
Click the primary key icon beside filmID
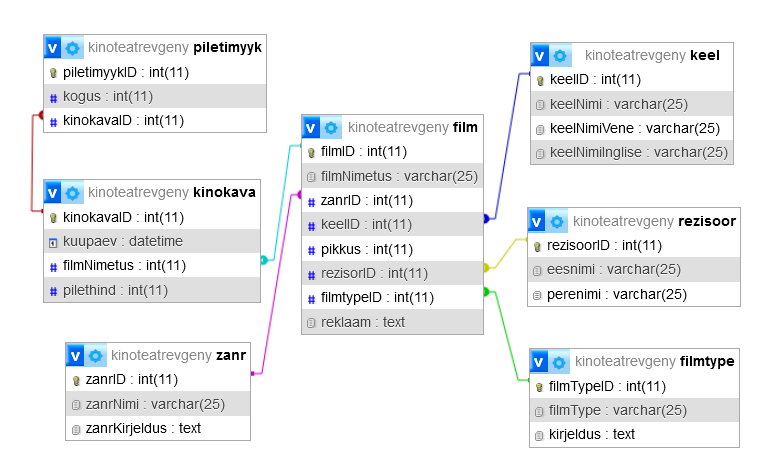[x=311, y=152]
